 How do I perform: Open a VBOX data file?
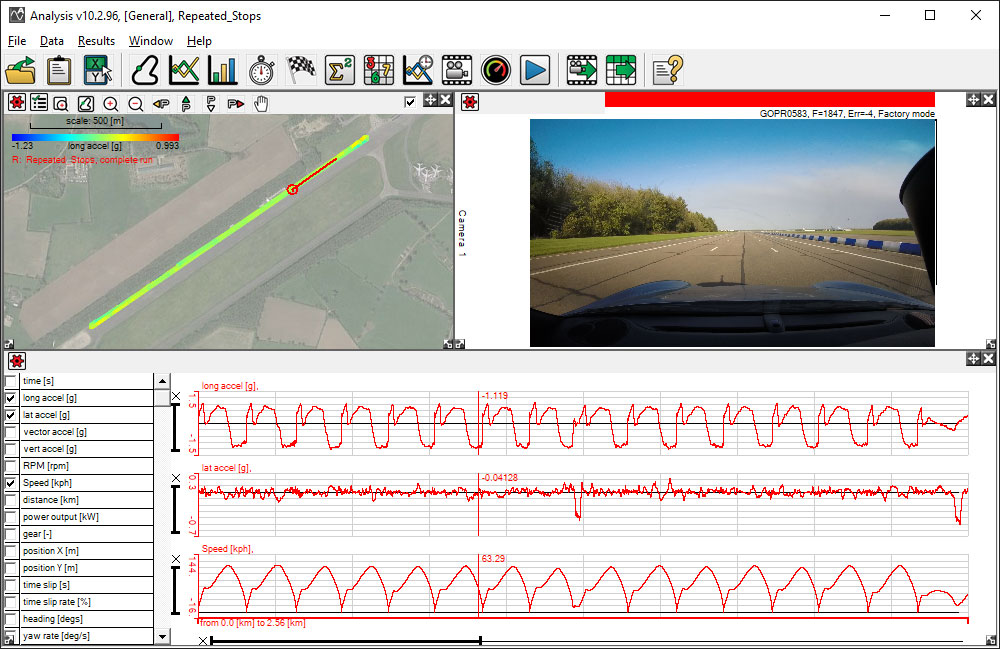coord(20,70)
